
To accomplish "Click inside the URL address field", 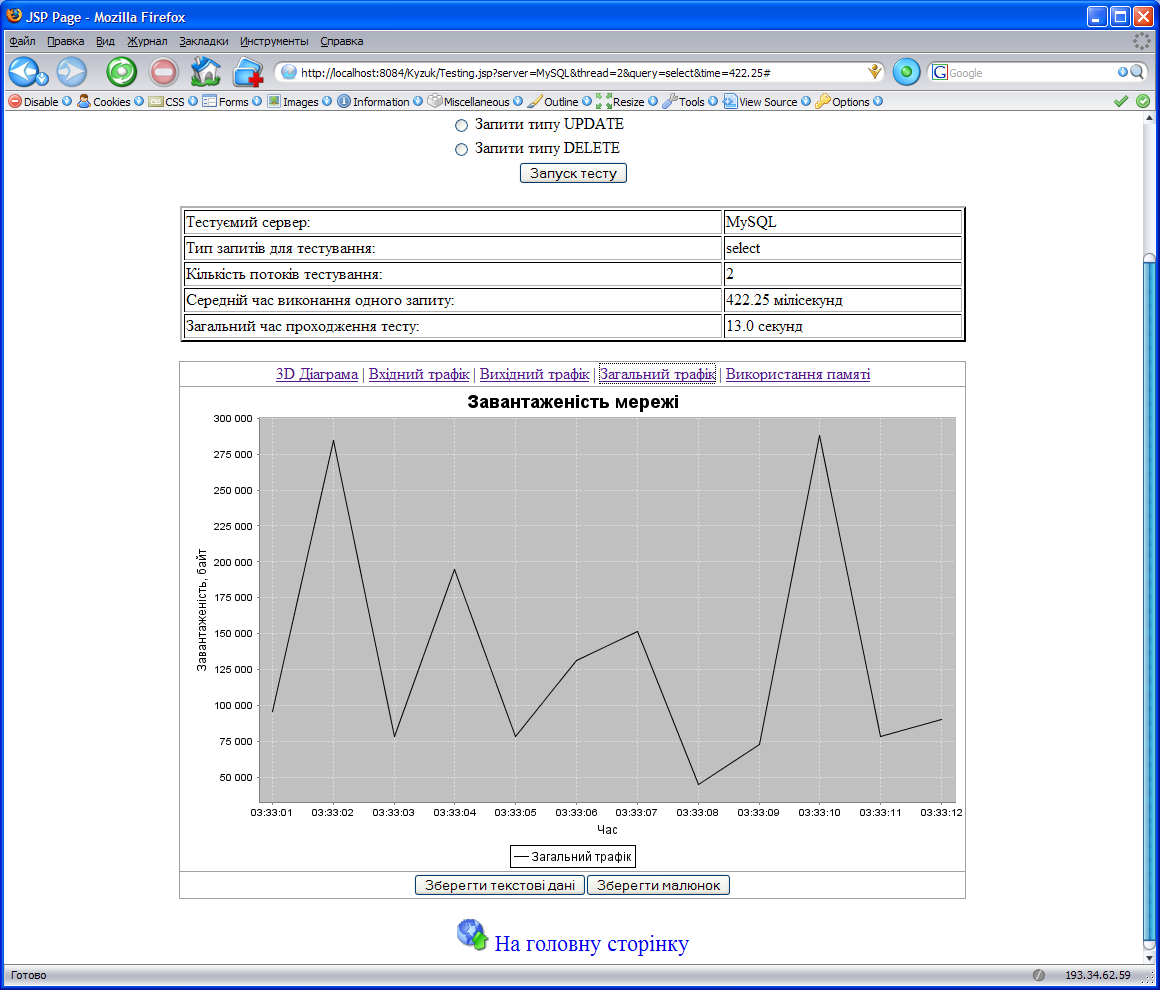I will pos(580,72).
